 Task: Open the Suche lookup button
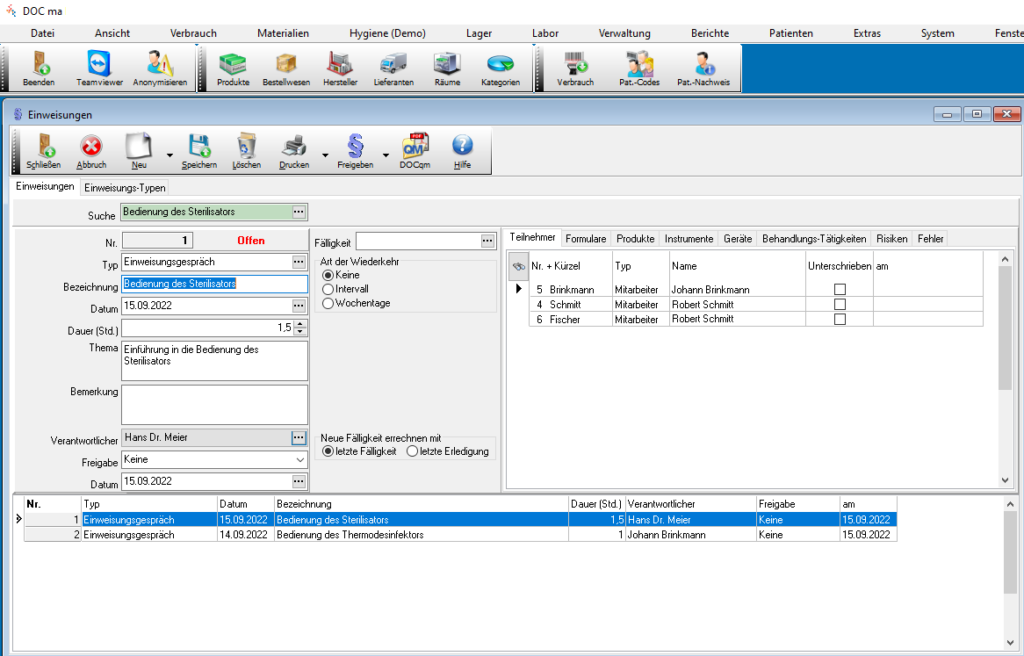[298, 212]
